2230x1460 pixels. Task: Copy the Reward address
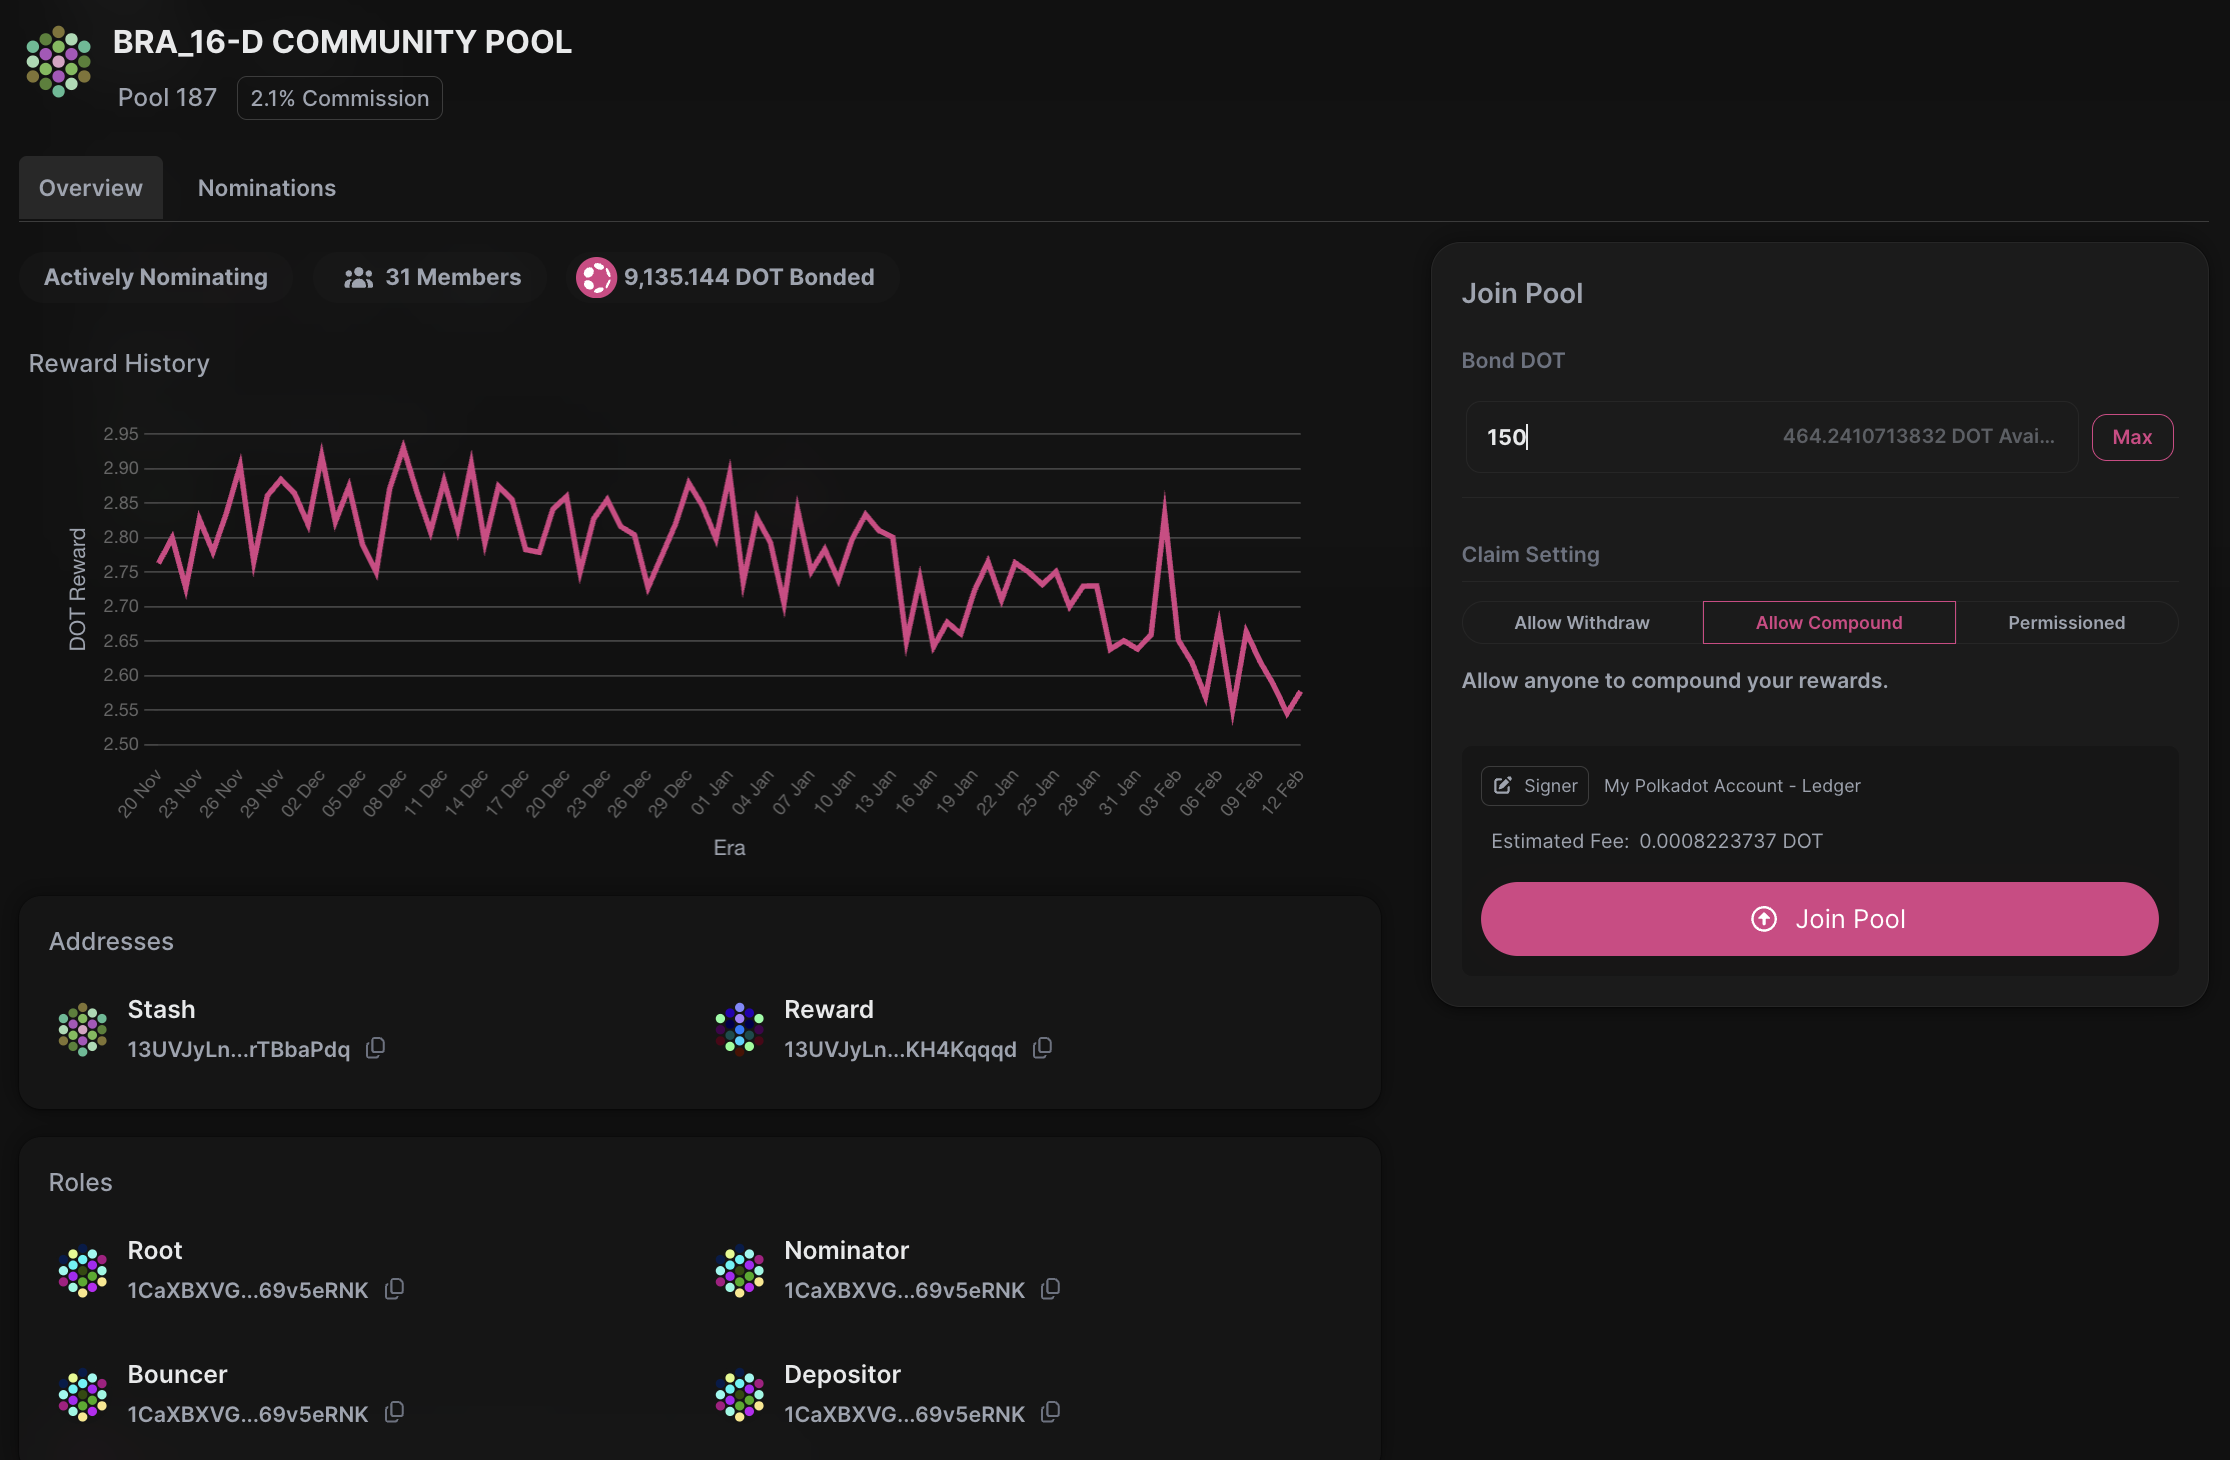click(1042, 1048)
